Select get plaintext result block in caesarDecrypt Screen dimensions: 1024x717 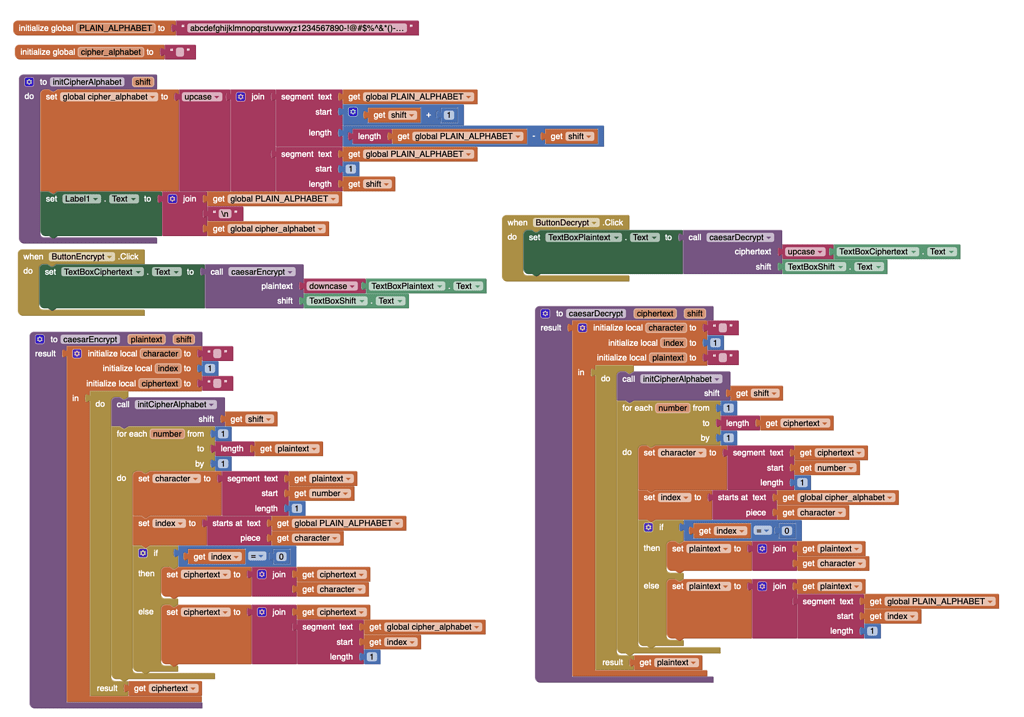[669, 662]
